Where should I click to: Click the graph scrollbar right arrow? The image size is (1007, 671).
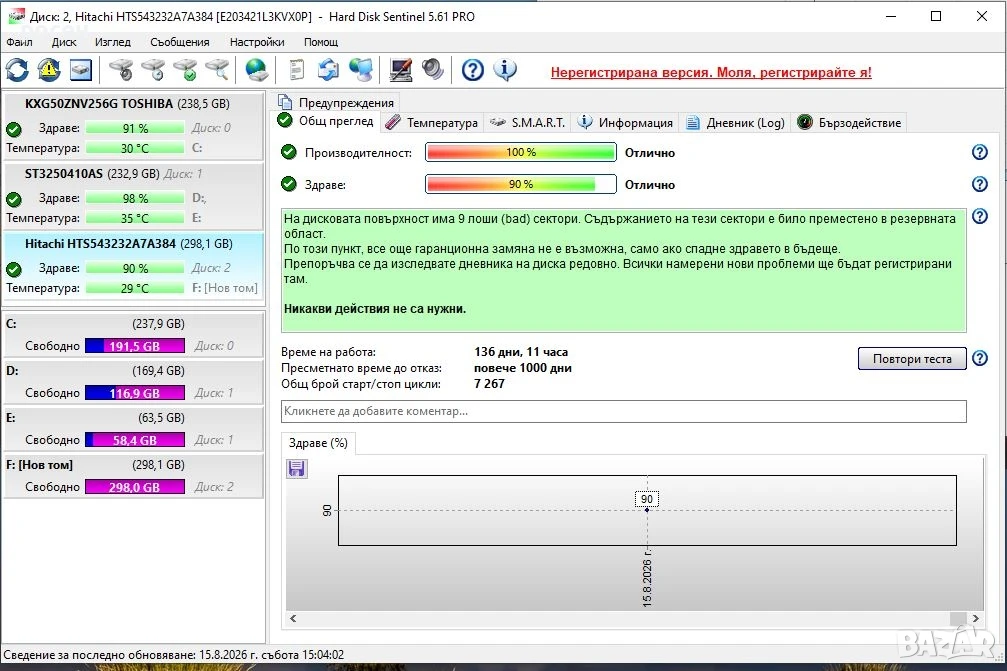click(x=976, y=618)
